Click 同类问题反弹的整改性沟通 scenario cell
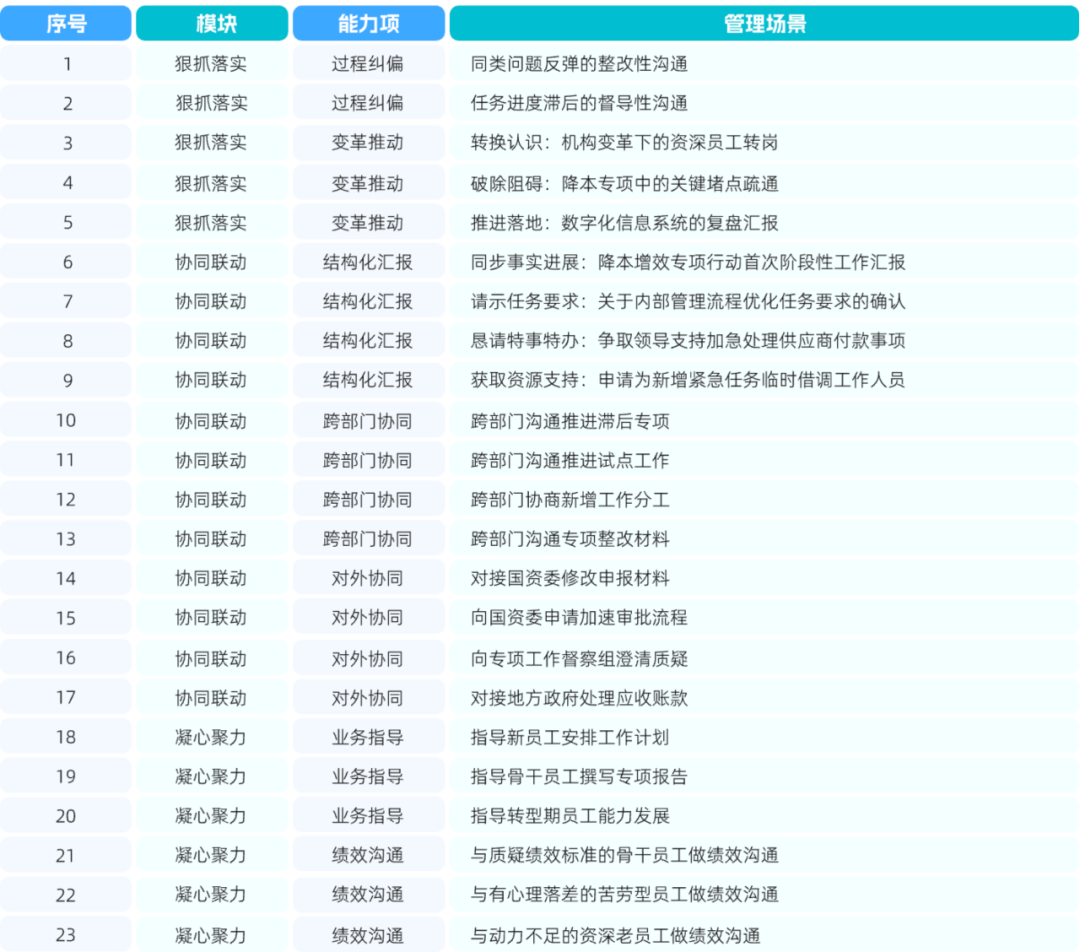 (x=579, y=64)
